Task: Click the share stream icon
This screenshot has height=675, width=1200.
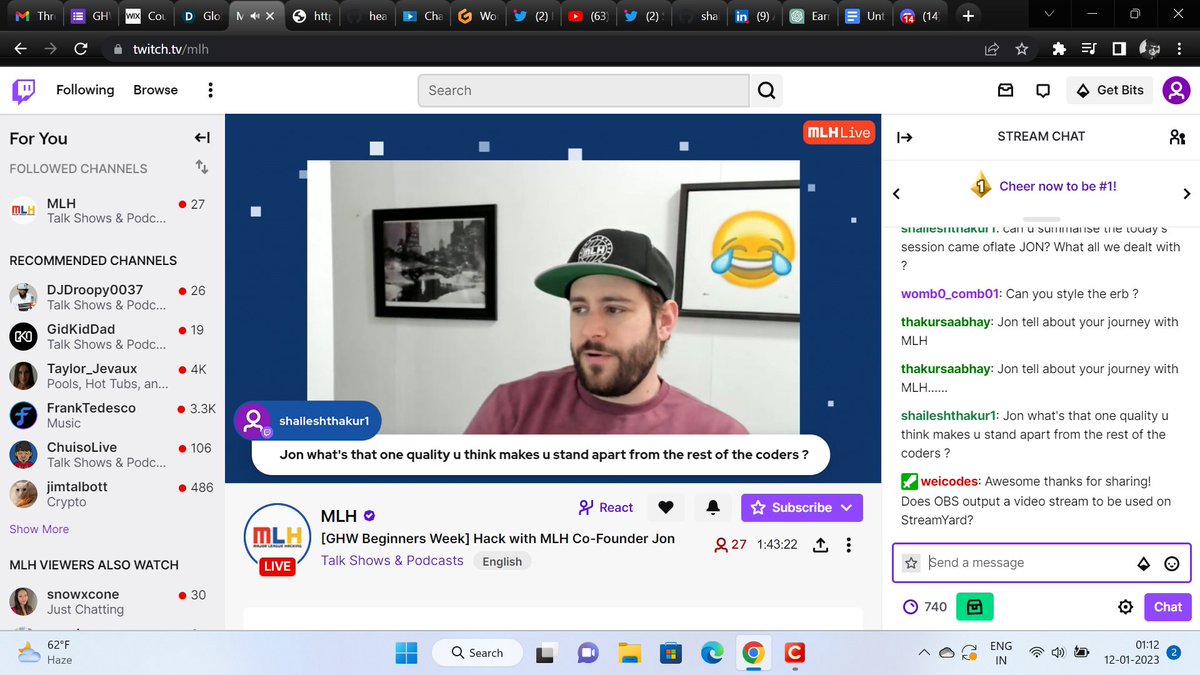Action: 820,545
